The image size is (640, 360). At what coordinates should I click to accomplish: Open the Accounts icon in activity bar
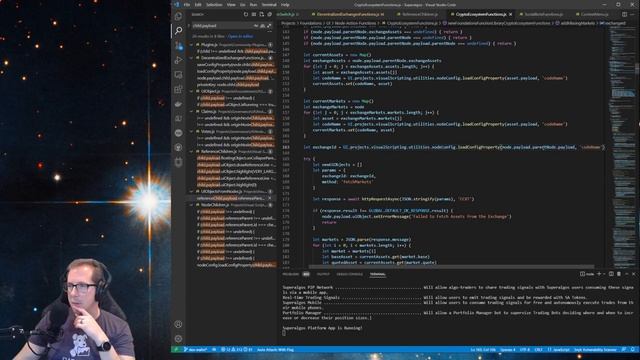[x=178, y=324]
